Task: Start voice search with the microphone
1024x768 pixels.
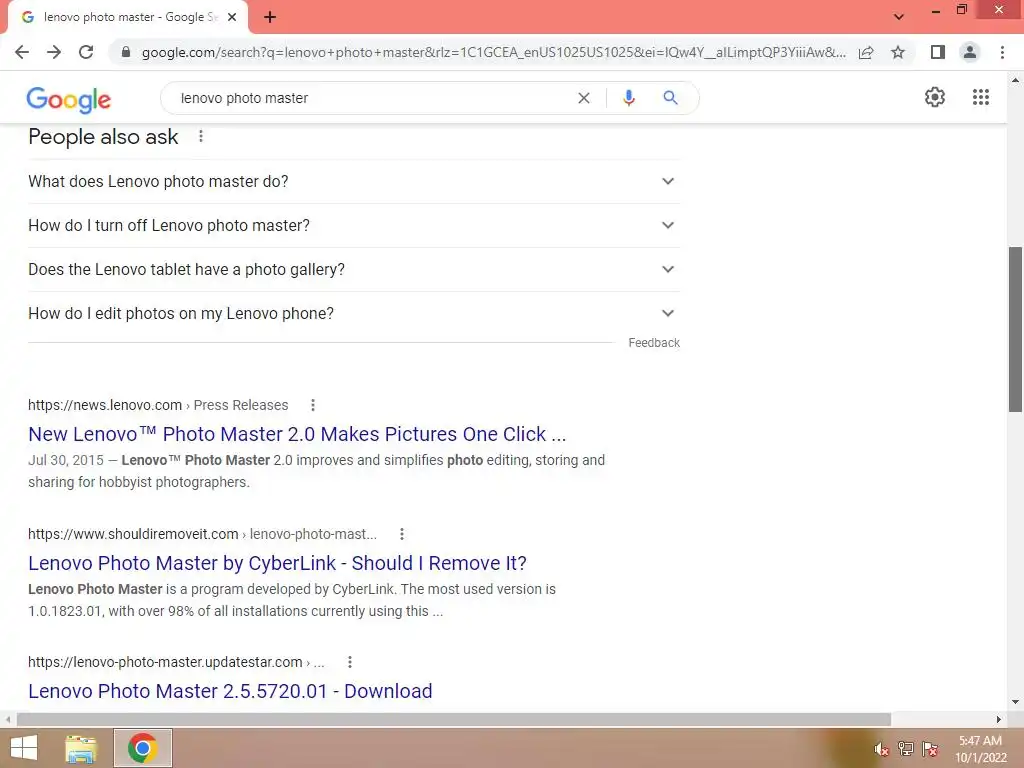Action: click(x=628, y=98)
